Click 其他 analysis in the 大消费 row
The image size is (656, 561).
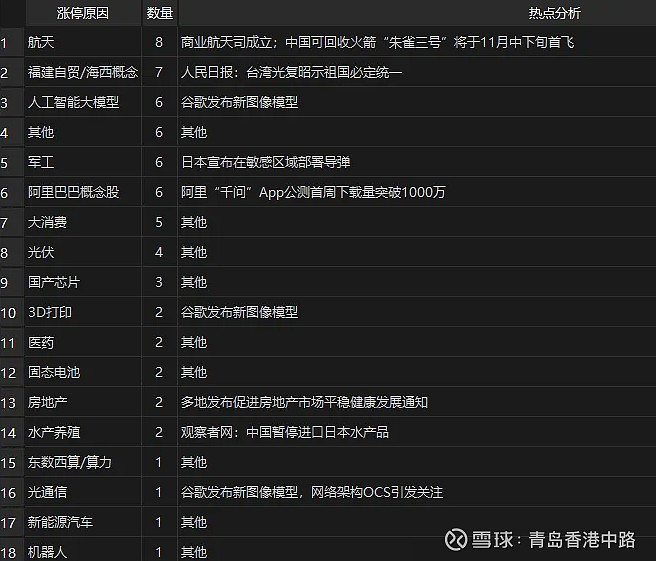point(194,222)
